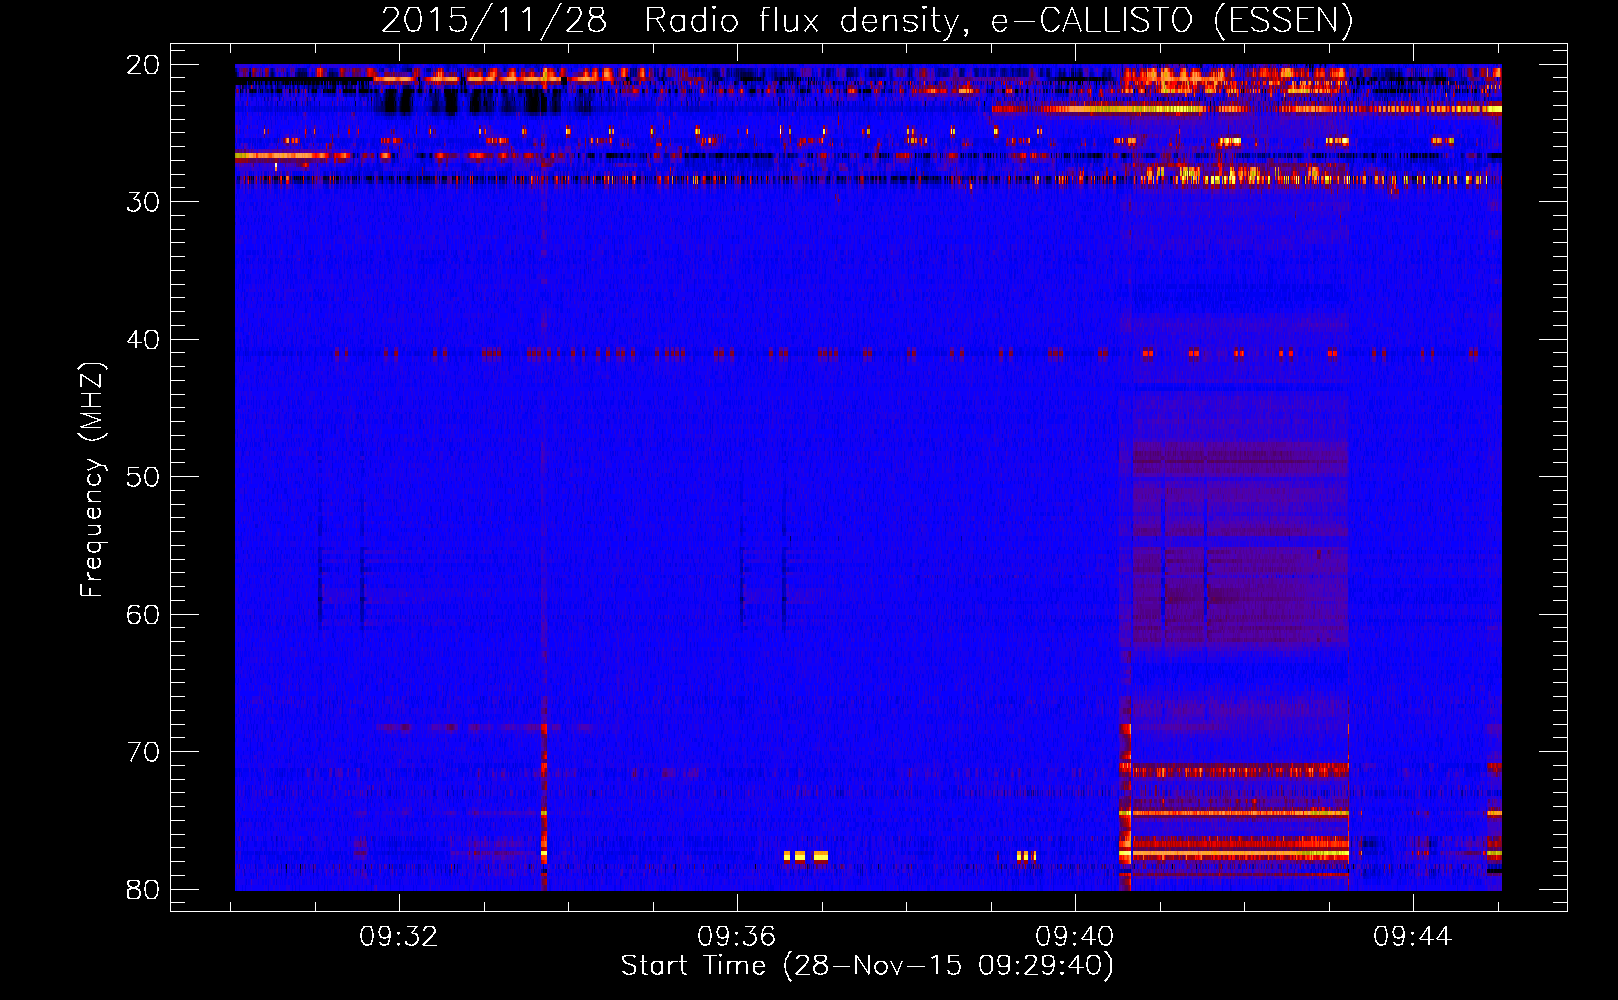Click the 'Frequency (MHZ)' axis label
This screenshot has width=1618, height=1000.
pyautogui.click(x=91, y=479)
